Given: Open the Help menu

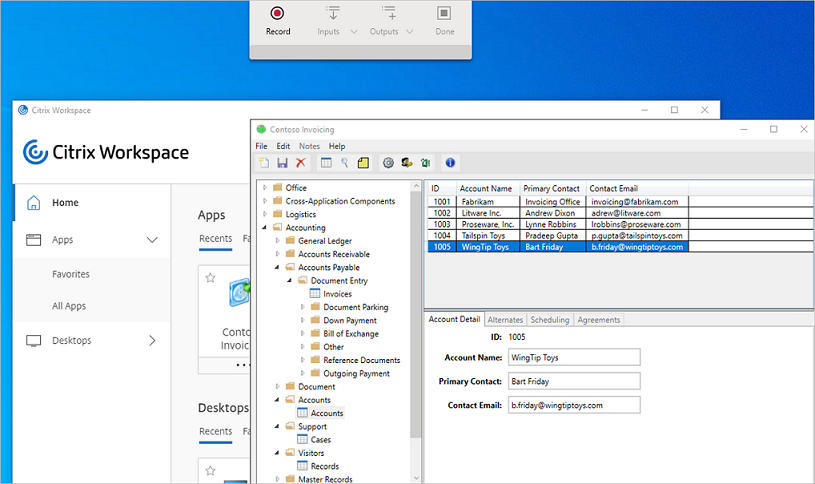Looking at the screenshot, I should tap(337, 146).
